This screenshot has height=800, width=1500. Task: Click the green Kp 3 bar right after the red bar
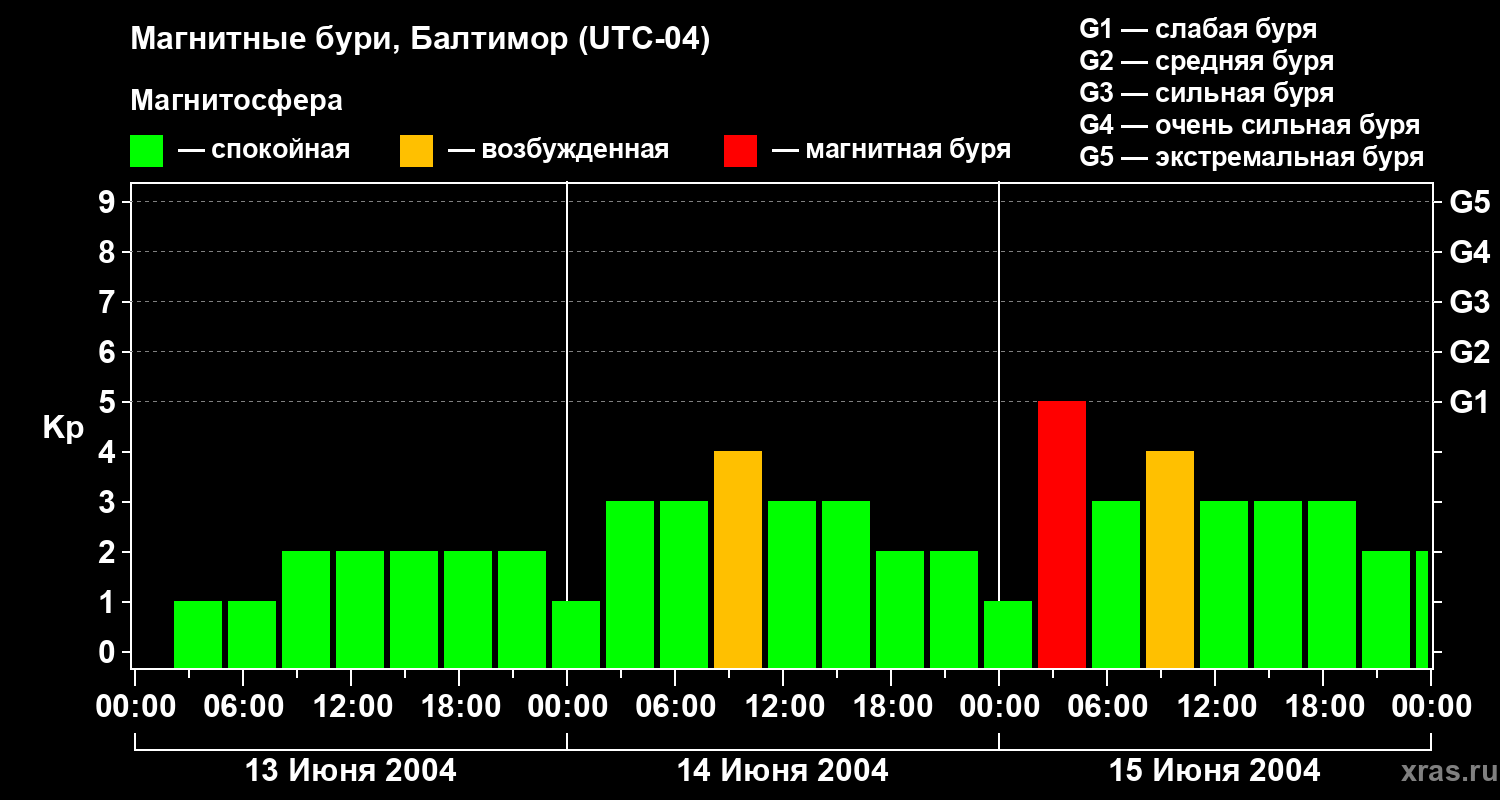[1116, 584]
